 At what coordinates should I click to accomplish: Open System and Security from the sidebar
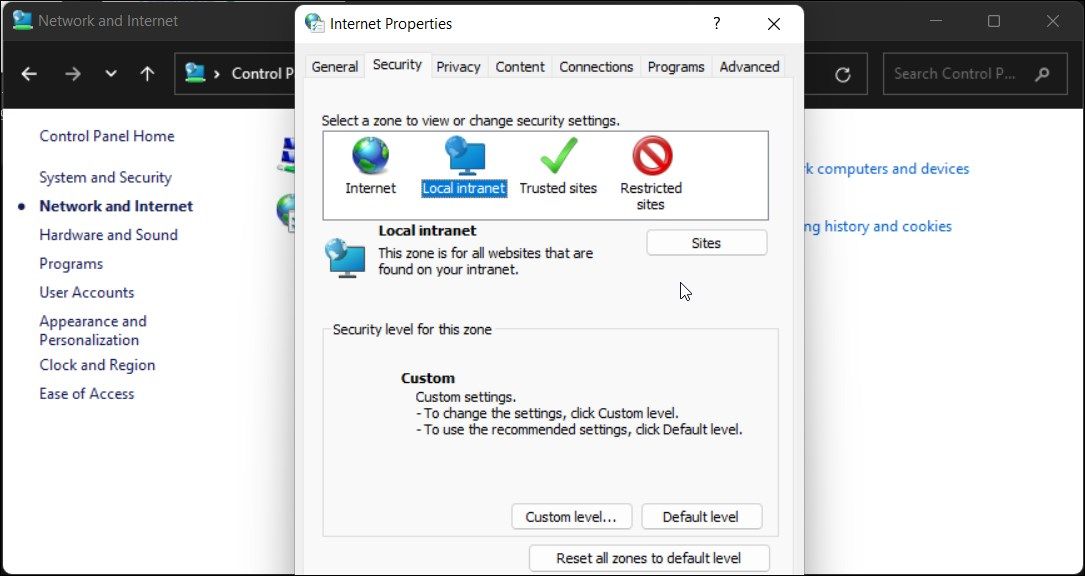(x=105, y=177)
